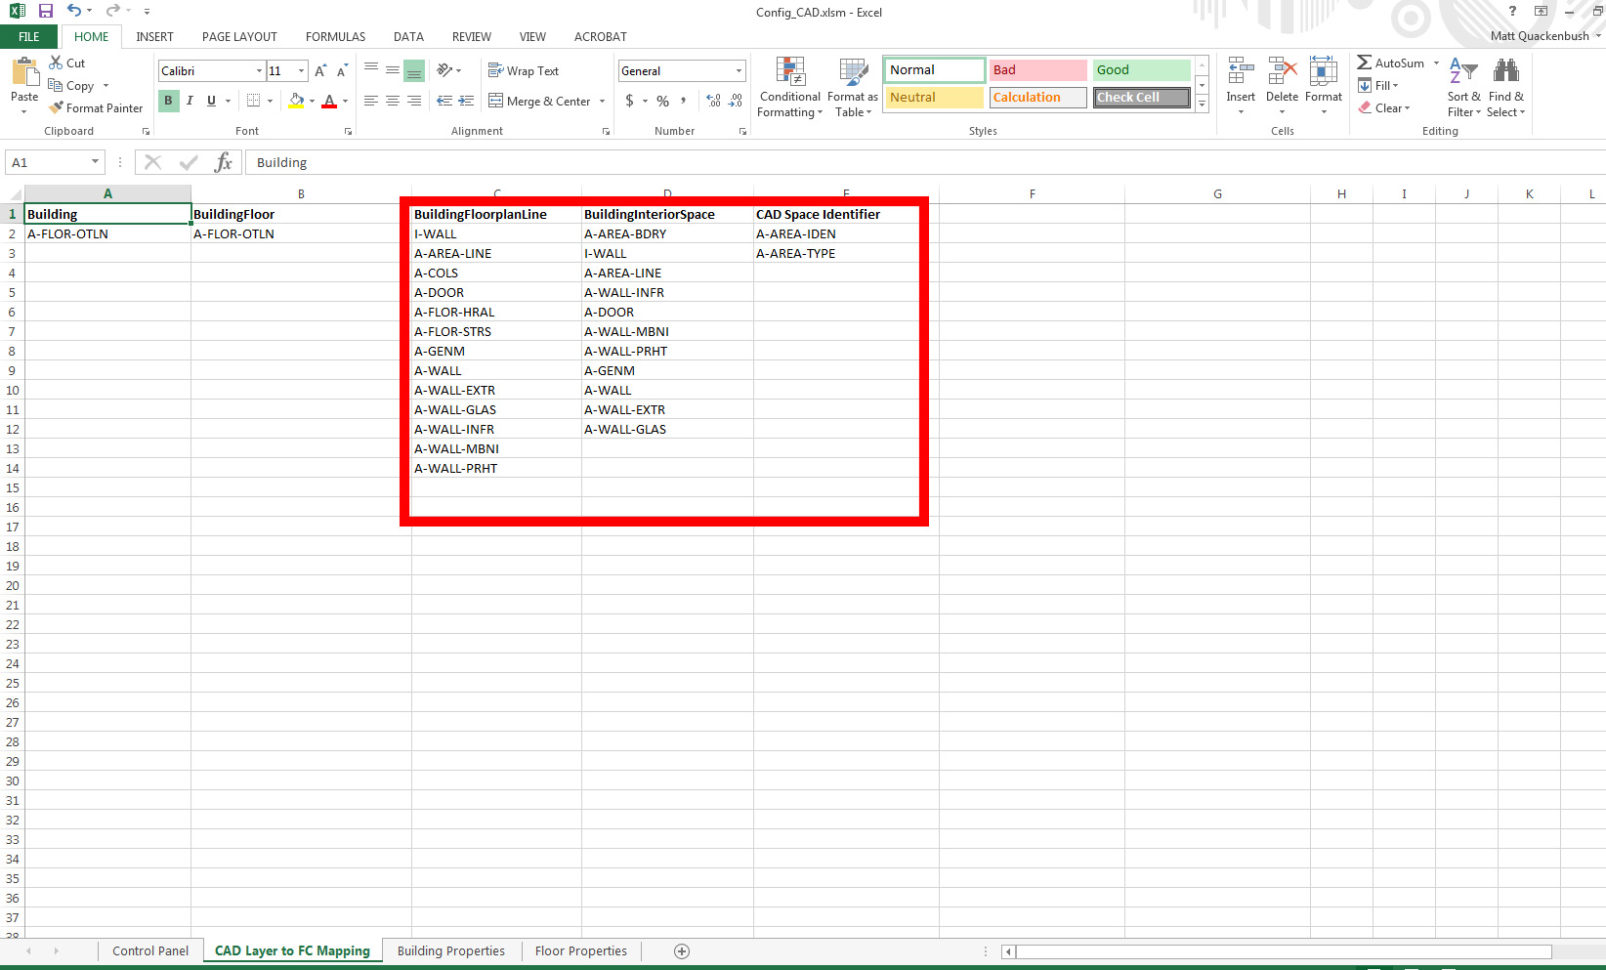
Task: Apply bold formatting to selection
Action: pos(168,100)
